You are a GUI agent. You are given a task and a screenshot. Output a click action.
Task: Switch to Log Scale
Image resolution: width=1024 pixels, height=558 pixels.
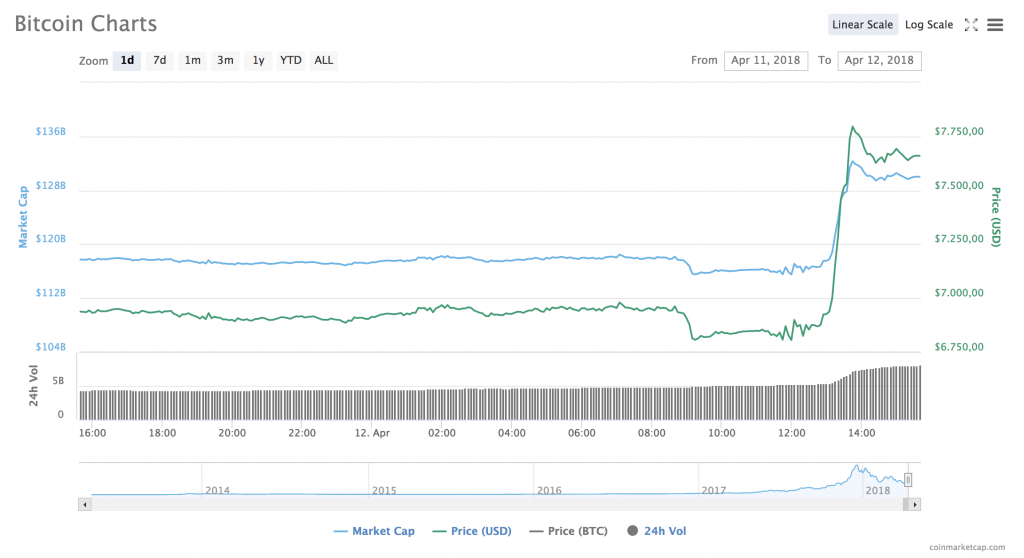click(x=929, y=25)
